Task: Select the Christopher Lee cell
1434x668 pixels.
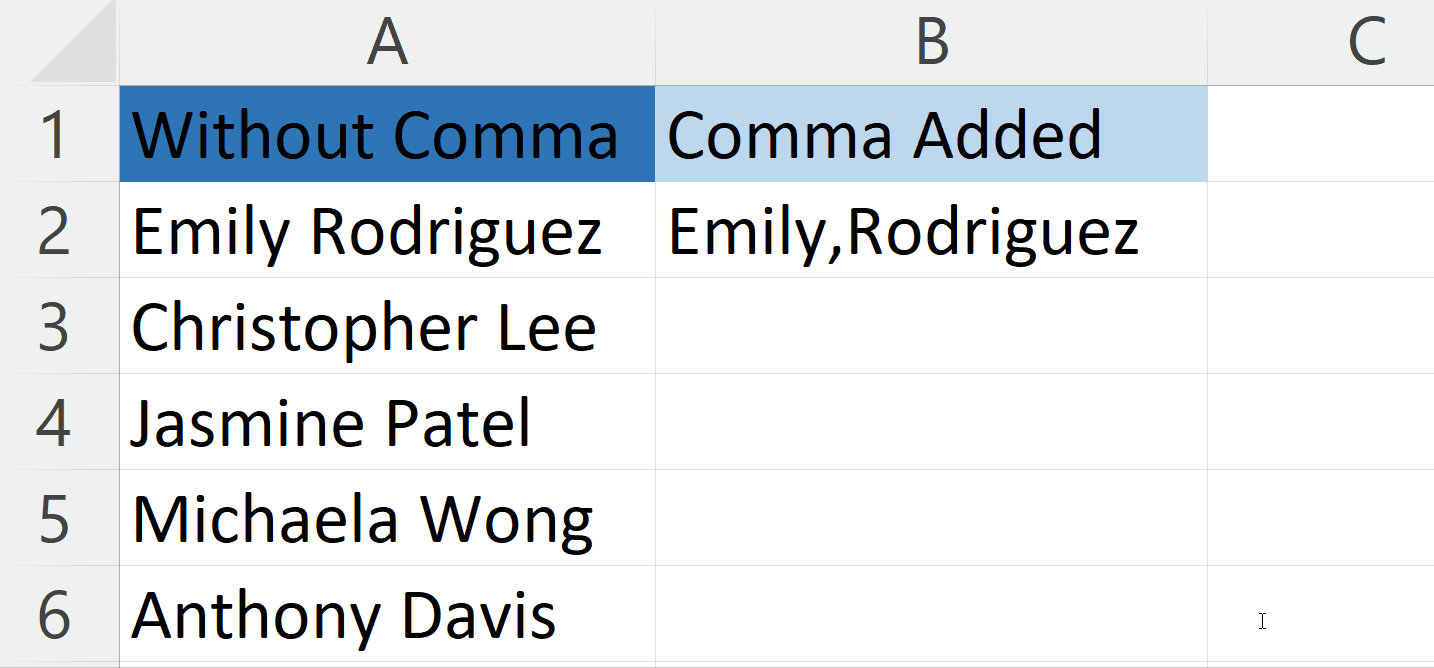Action: coord(387,326)
